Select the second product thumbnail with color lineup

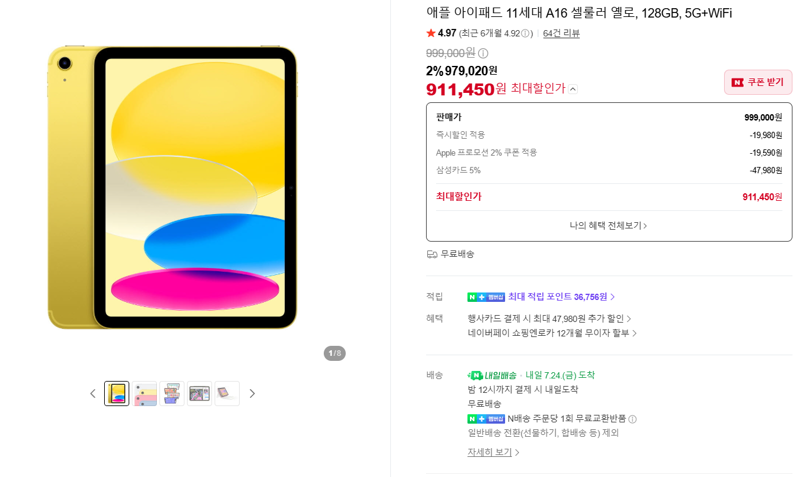click(145, 393)
